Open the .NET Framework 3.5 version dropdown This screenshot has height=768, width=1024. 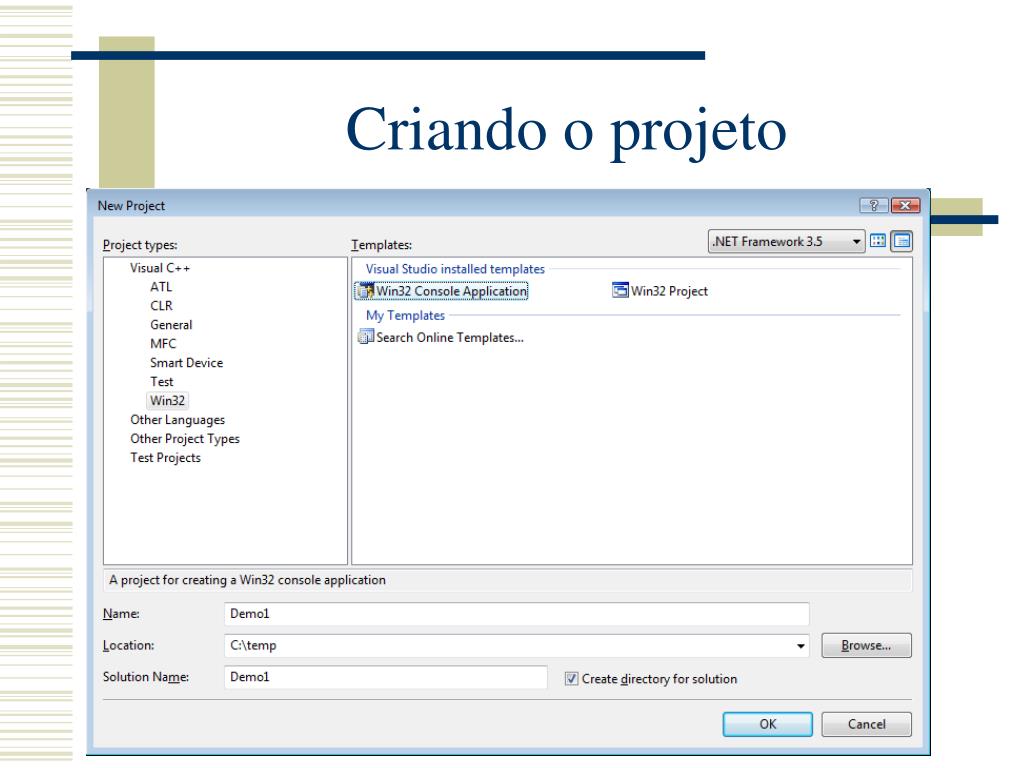tap(786, 242)
